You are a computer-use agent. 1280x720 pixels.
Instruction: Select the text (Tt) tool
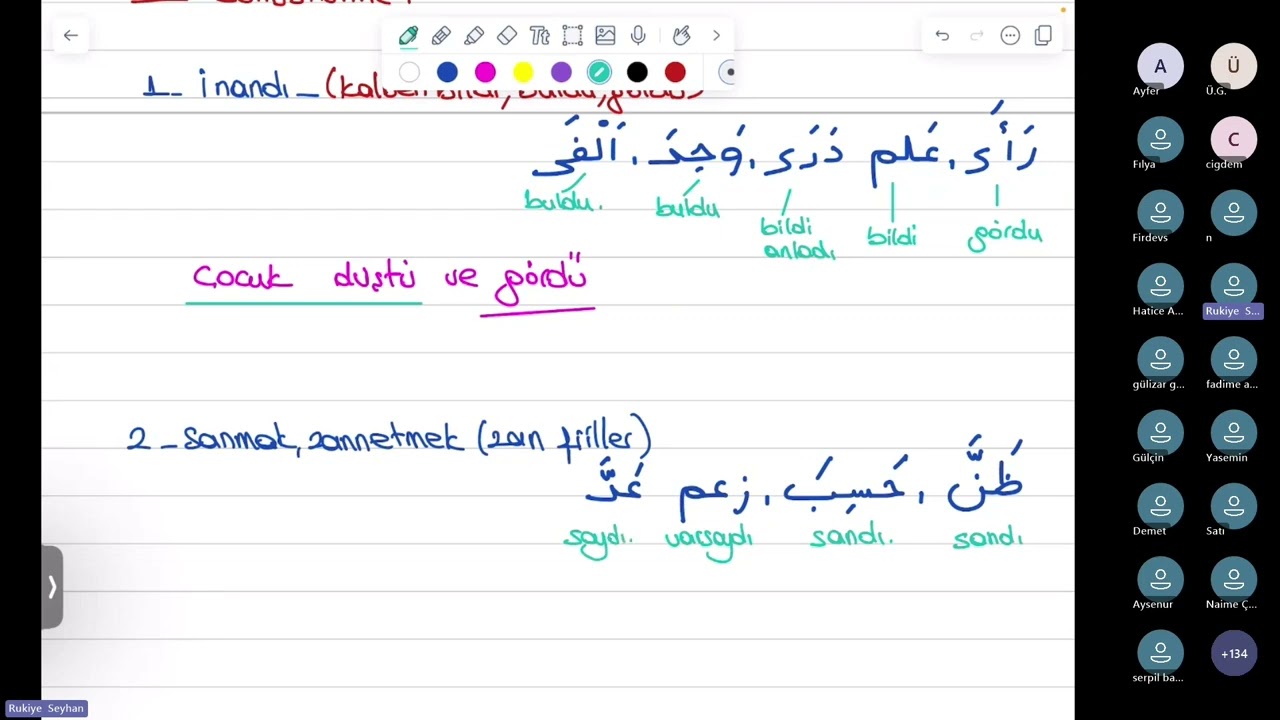tap(540, 36)
